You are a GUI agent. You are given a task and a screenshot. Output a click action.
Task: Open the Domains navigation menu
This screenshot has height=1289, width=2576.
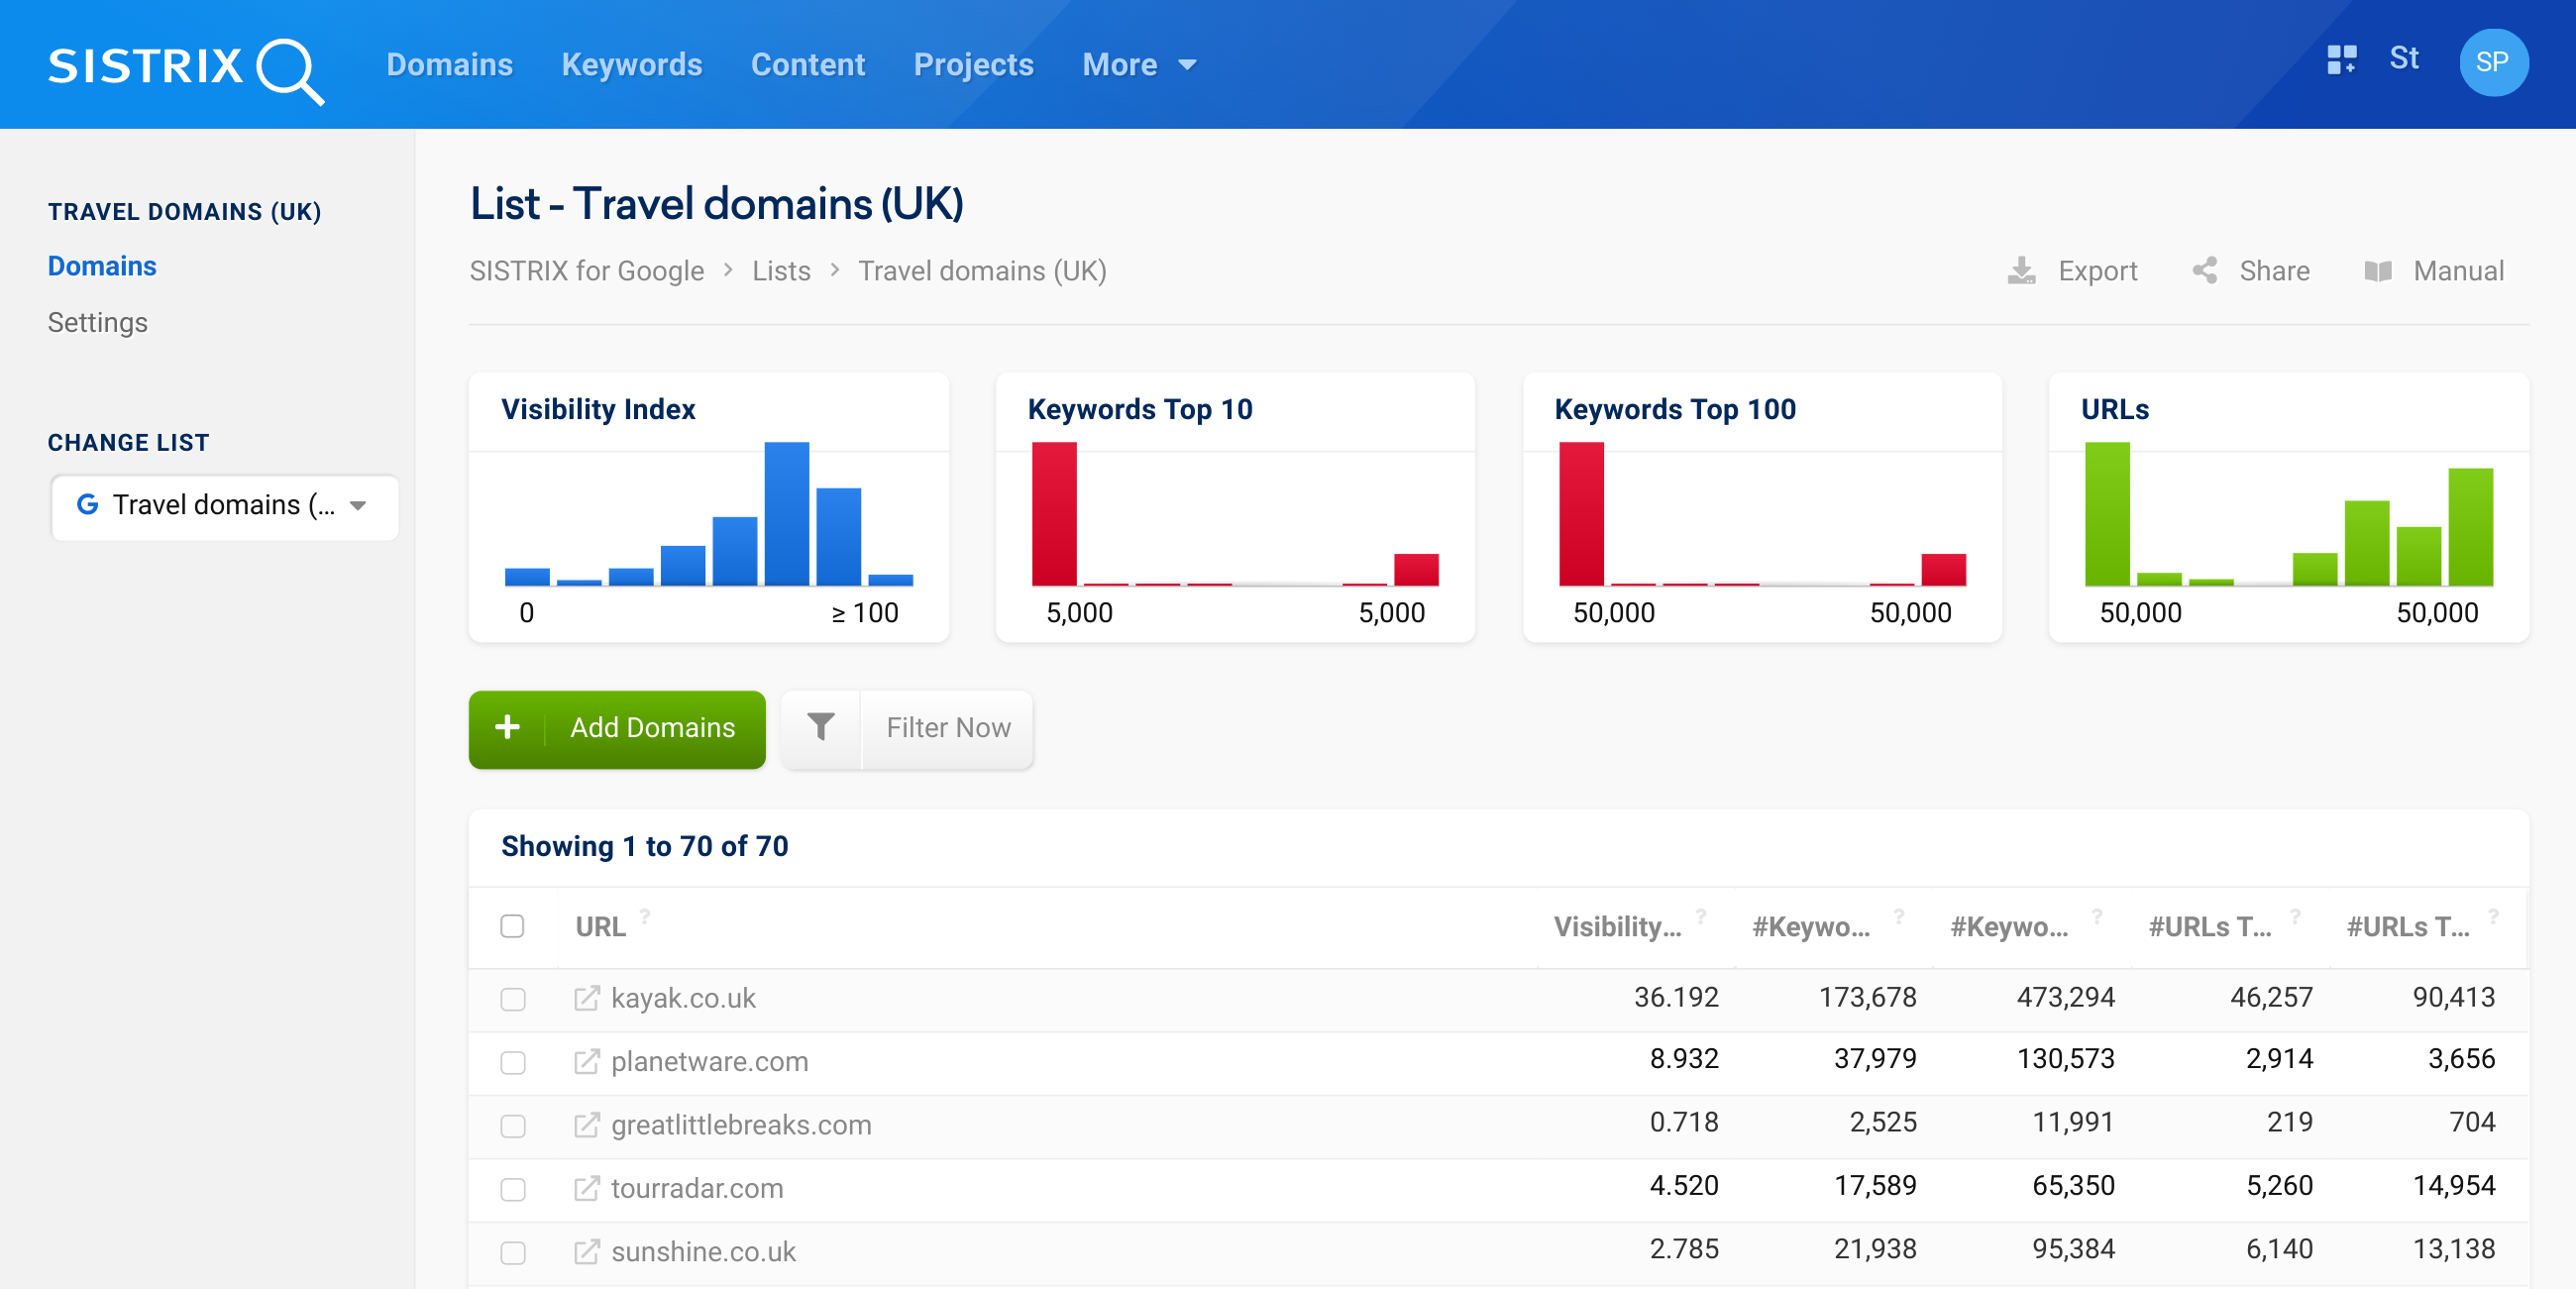(450, 65)
